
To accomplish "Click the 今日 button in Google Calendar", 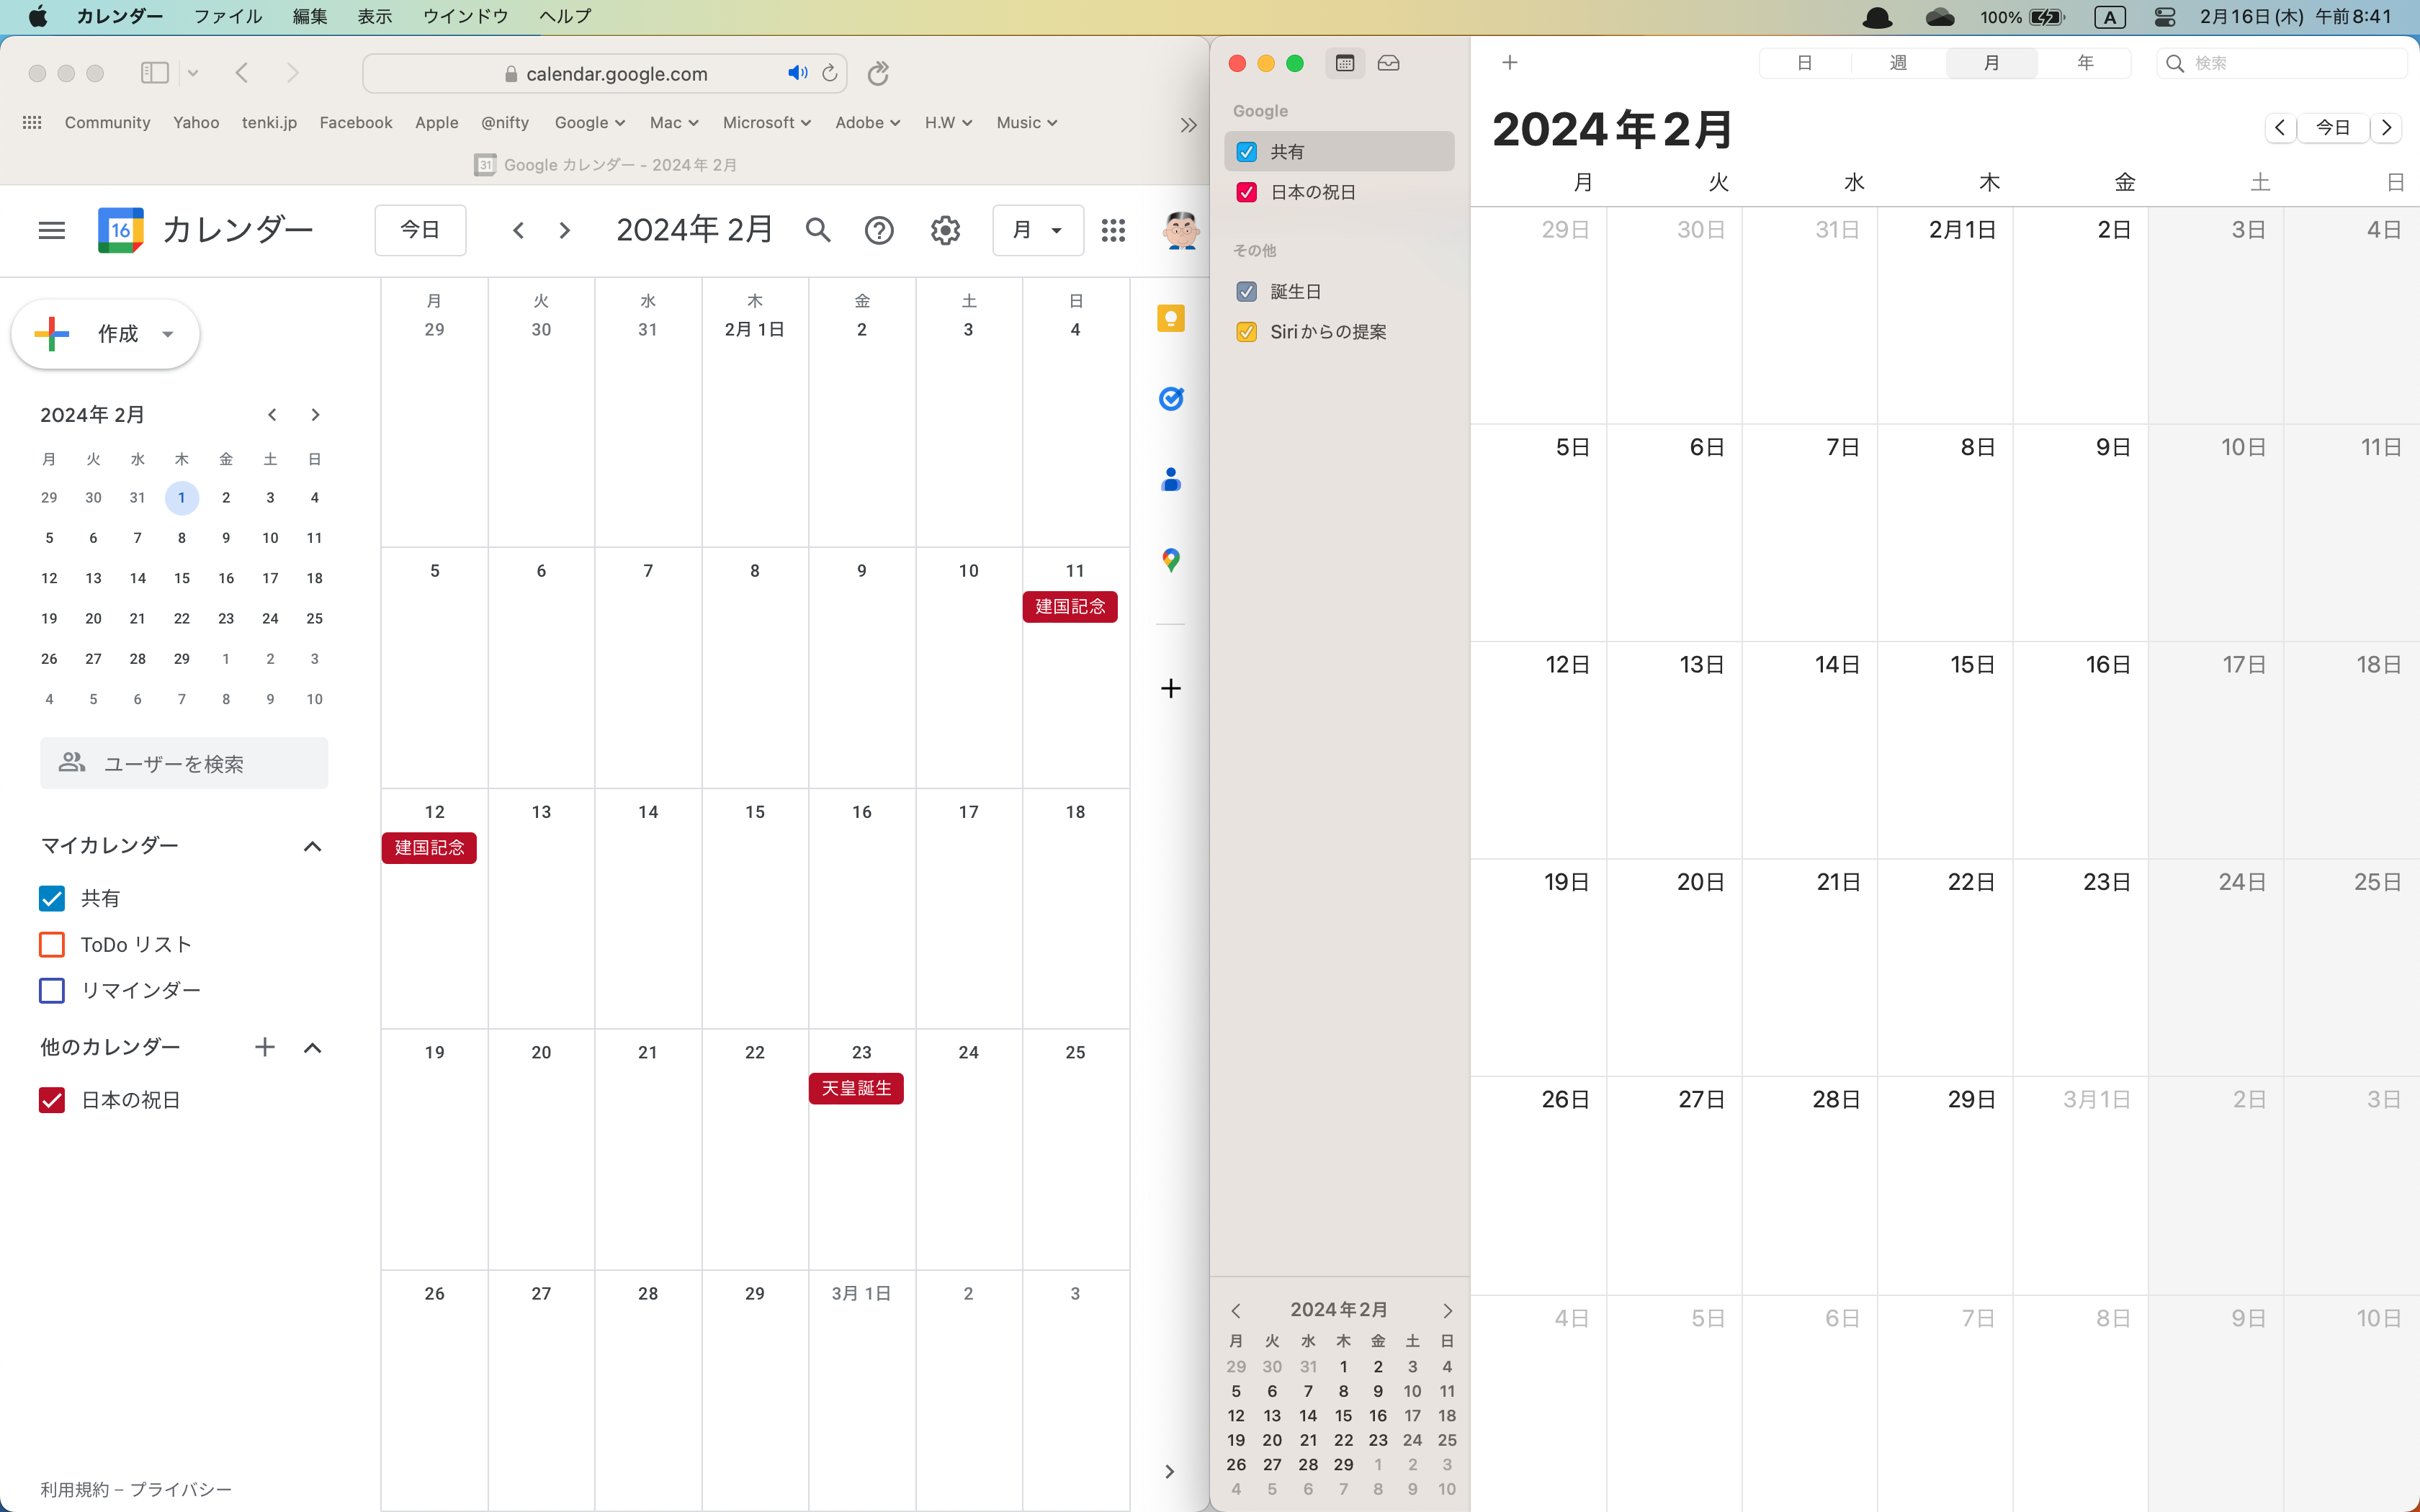I will [420, 230].
